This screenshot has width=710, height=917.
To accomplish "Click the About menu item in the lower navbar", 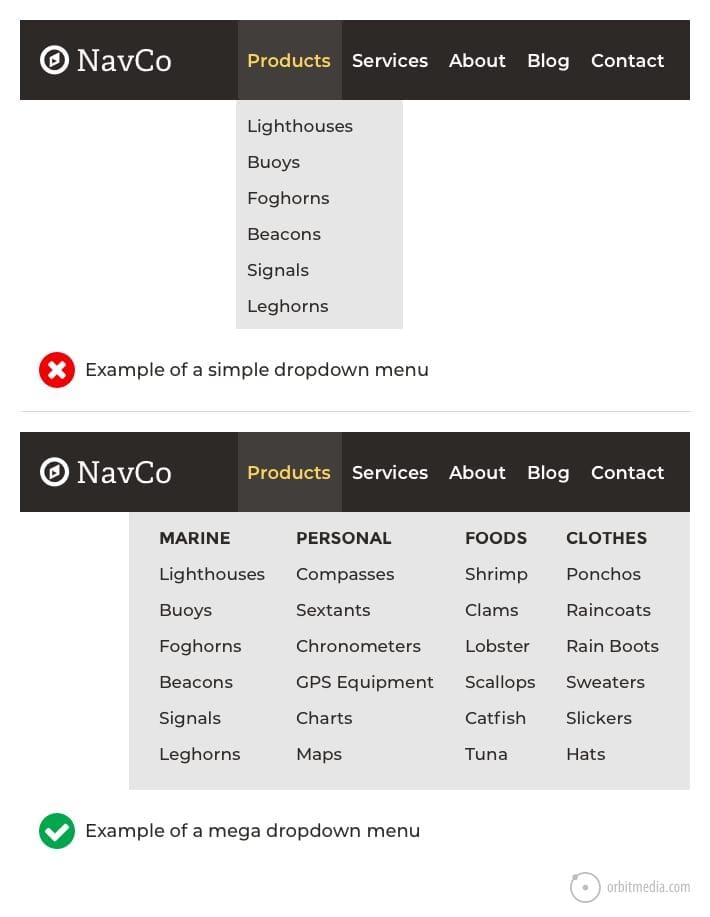I will click(477, 471).
